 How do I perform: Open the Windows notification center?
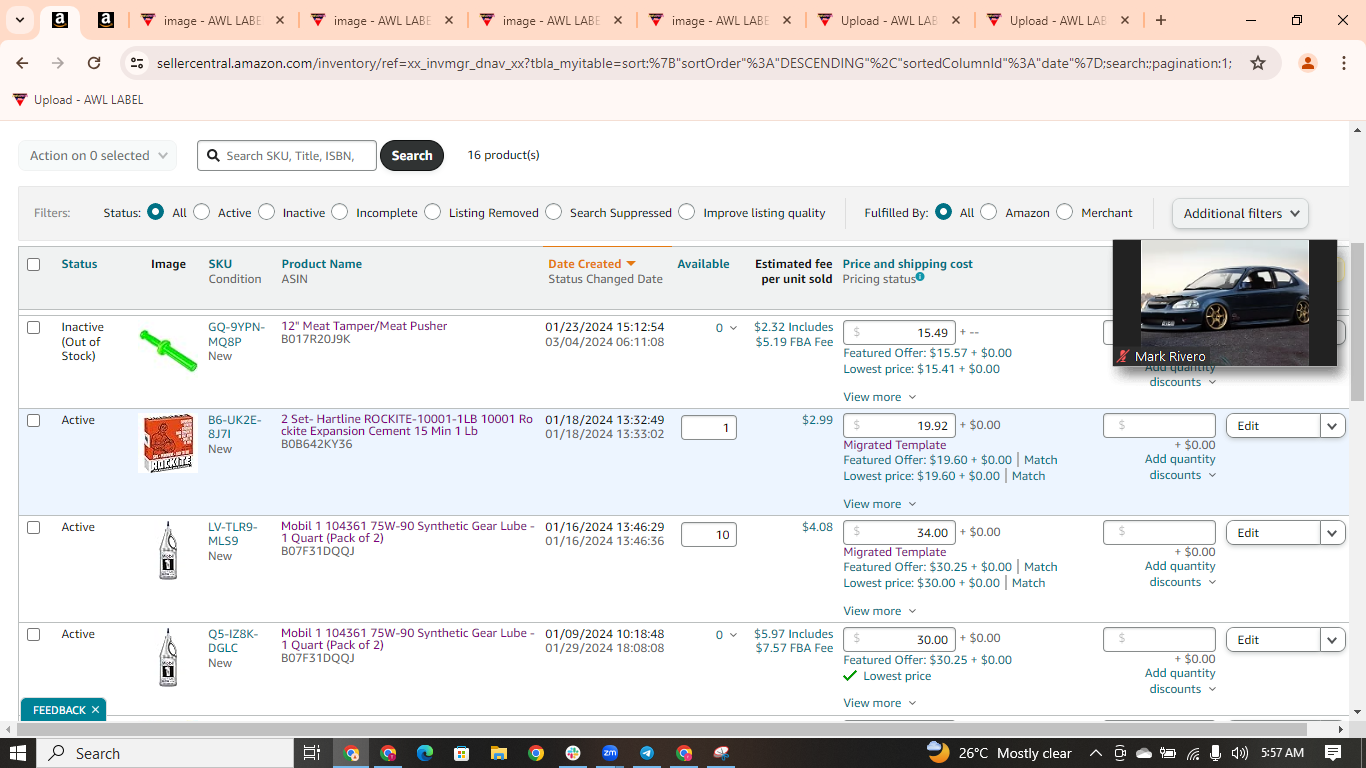[1333, 753]
